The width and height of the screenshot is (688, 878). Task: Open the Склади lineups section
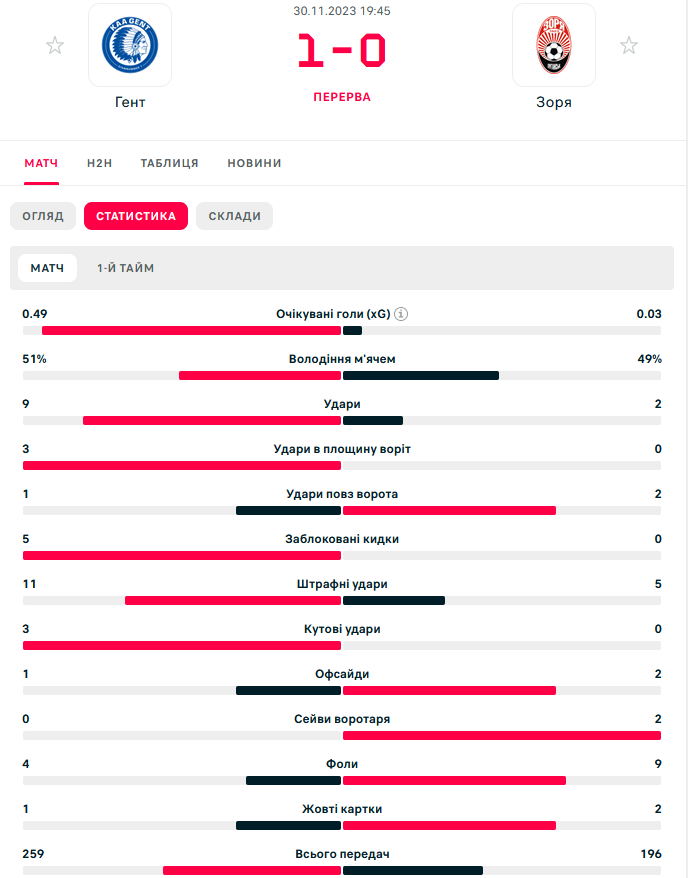pyautogui.click(x=234, y=216)
